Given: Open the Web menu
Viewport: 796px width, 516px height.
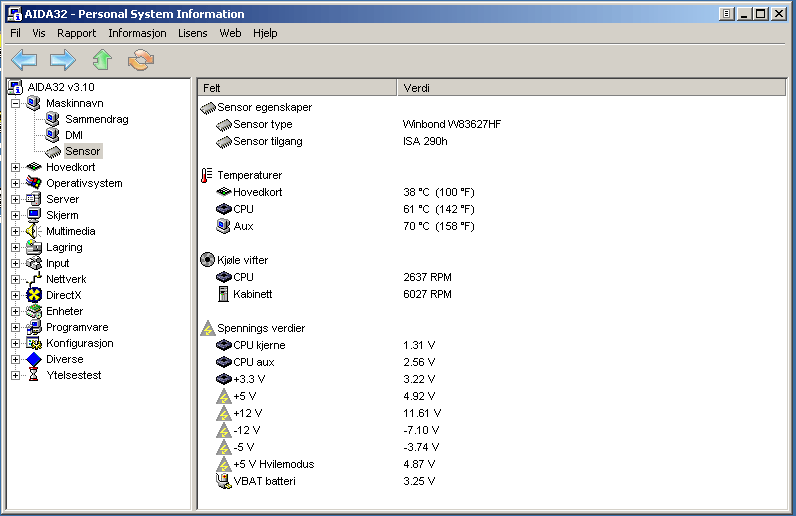Looking at the screenshot, I should point(230,33).
